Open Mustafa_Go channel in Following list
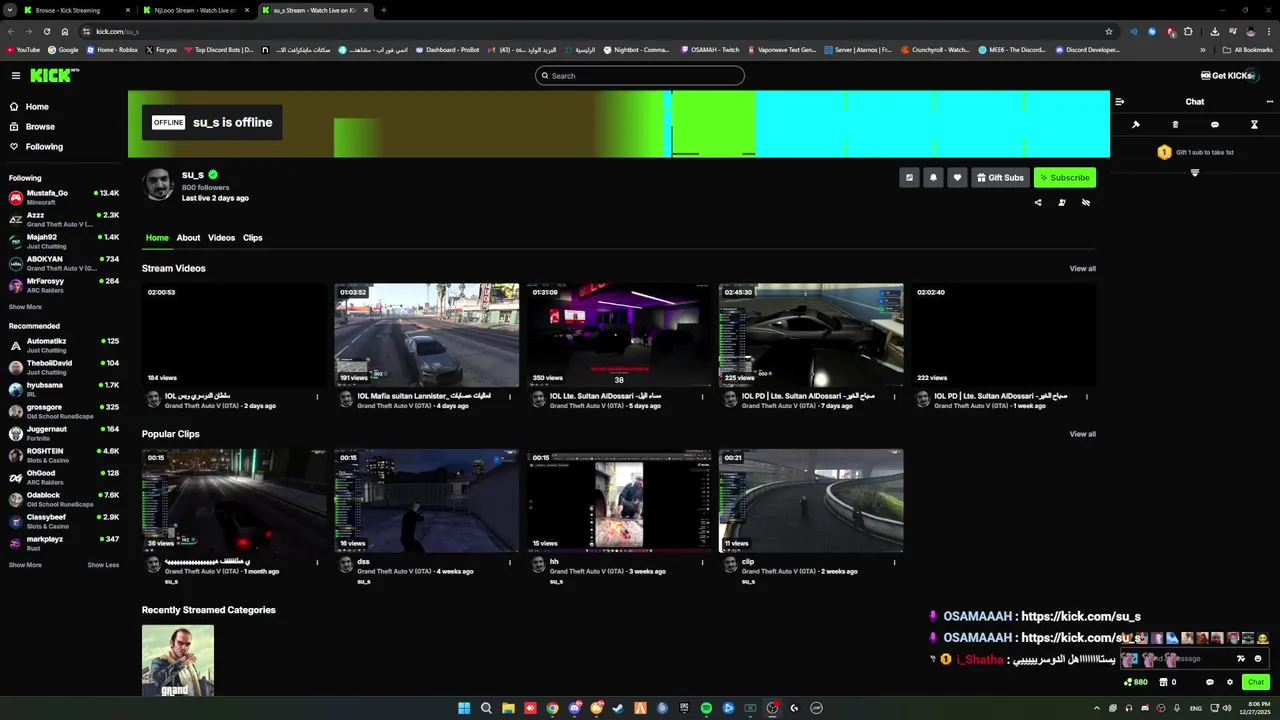The width and height of the screenshot is (1280, 720). click(64, 197)
